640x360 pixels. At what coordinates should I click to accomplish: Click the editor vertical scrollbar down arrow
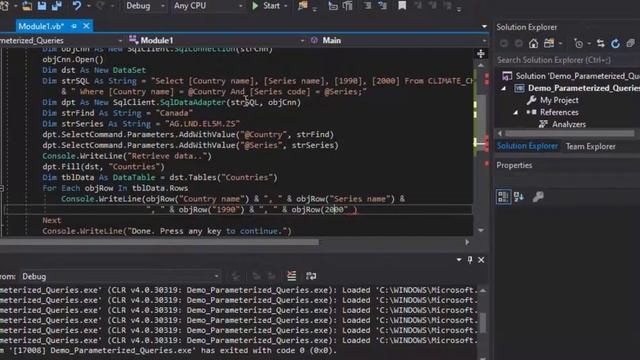click(481, 230)
